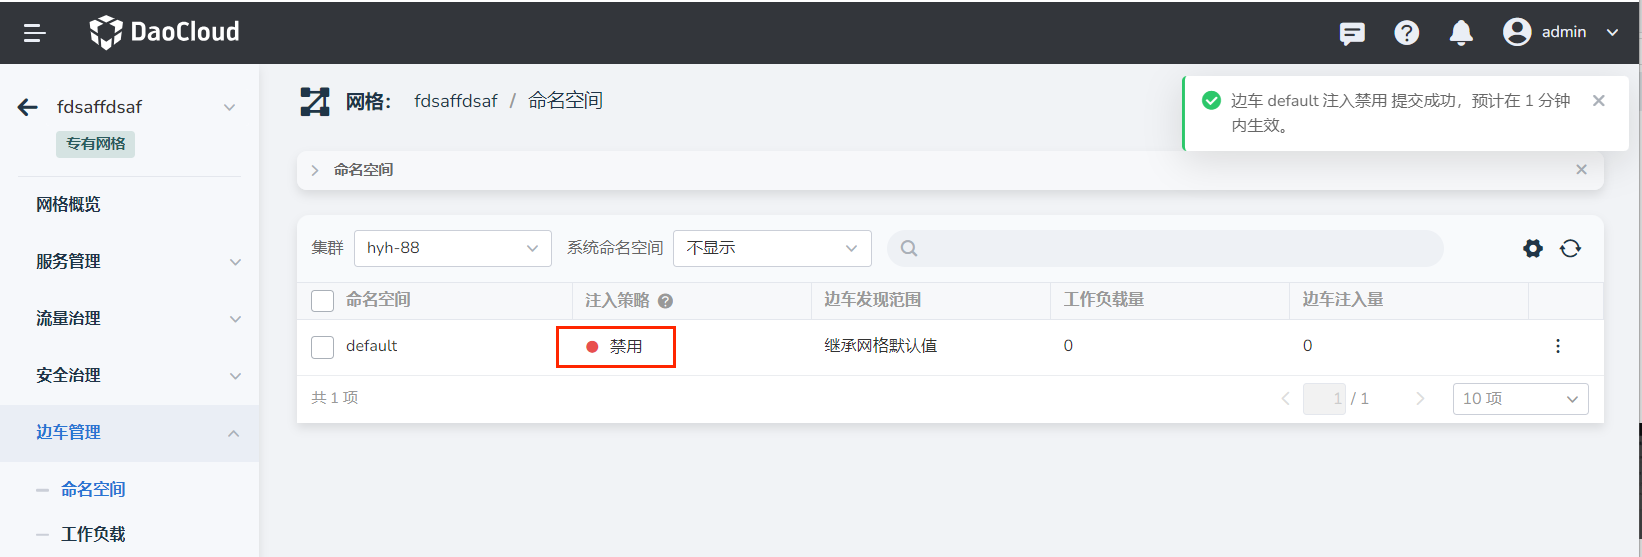Viewport: 1642px width, 557px height.
Task: Select 工作负载 under sidebar management
Action: coord(93,534)
